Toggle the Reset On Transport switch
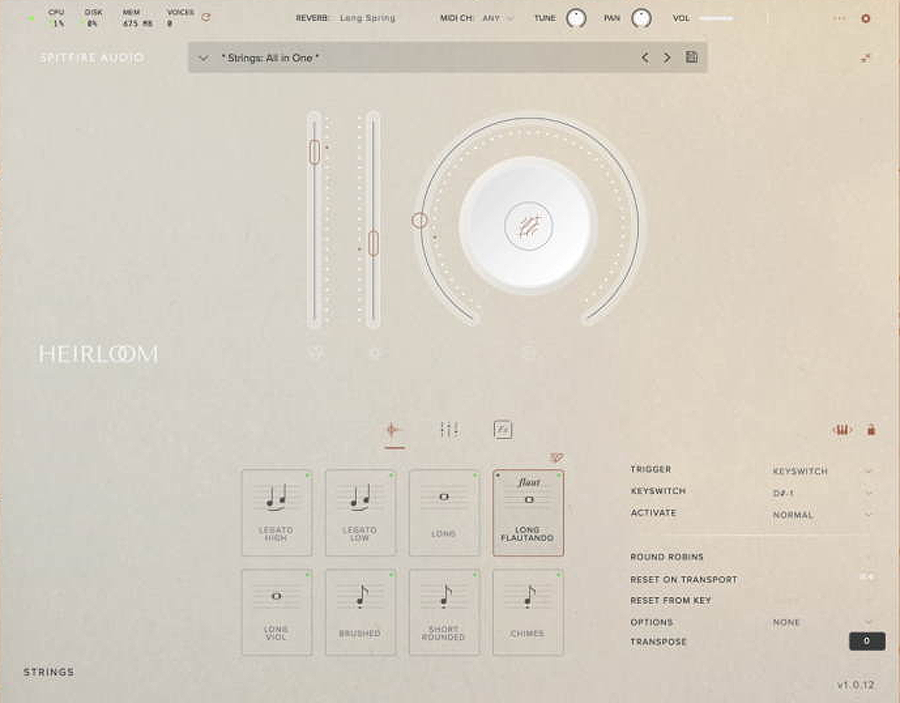Viewport: 900px width, 703px height. pos(867,577)
